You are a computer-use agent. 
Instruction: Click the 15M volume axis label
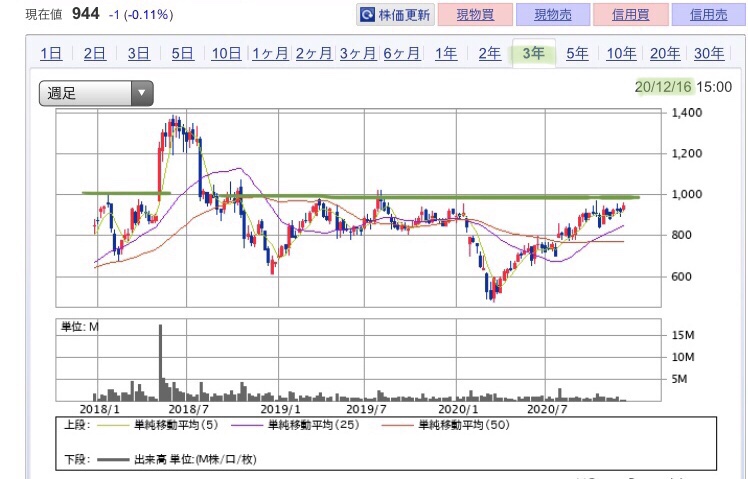[x=683, y=335]
